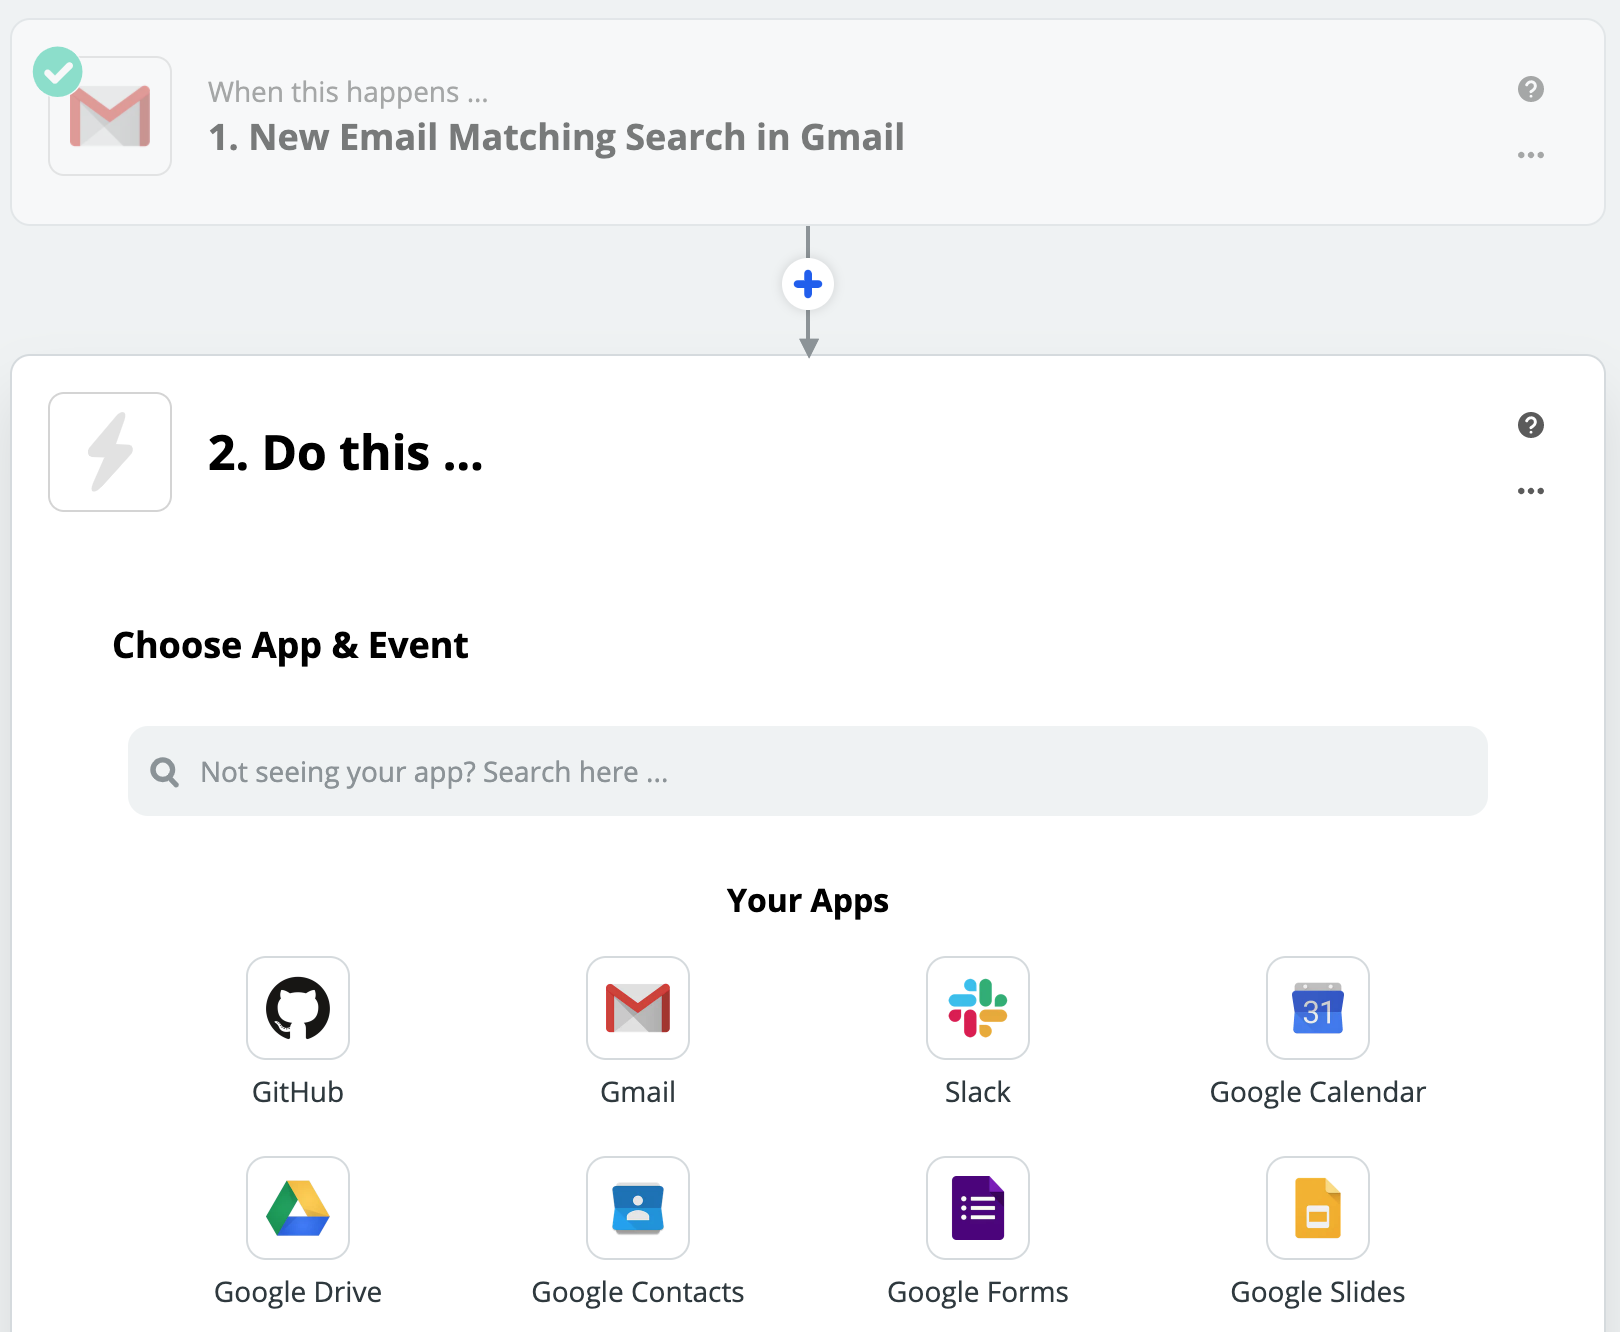Click the Google Contacts label text
The height and width of the screenshot is (1332, 1620).
point(638,1292)
